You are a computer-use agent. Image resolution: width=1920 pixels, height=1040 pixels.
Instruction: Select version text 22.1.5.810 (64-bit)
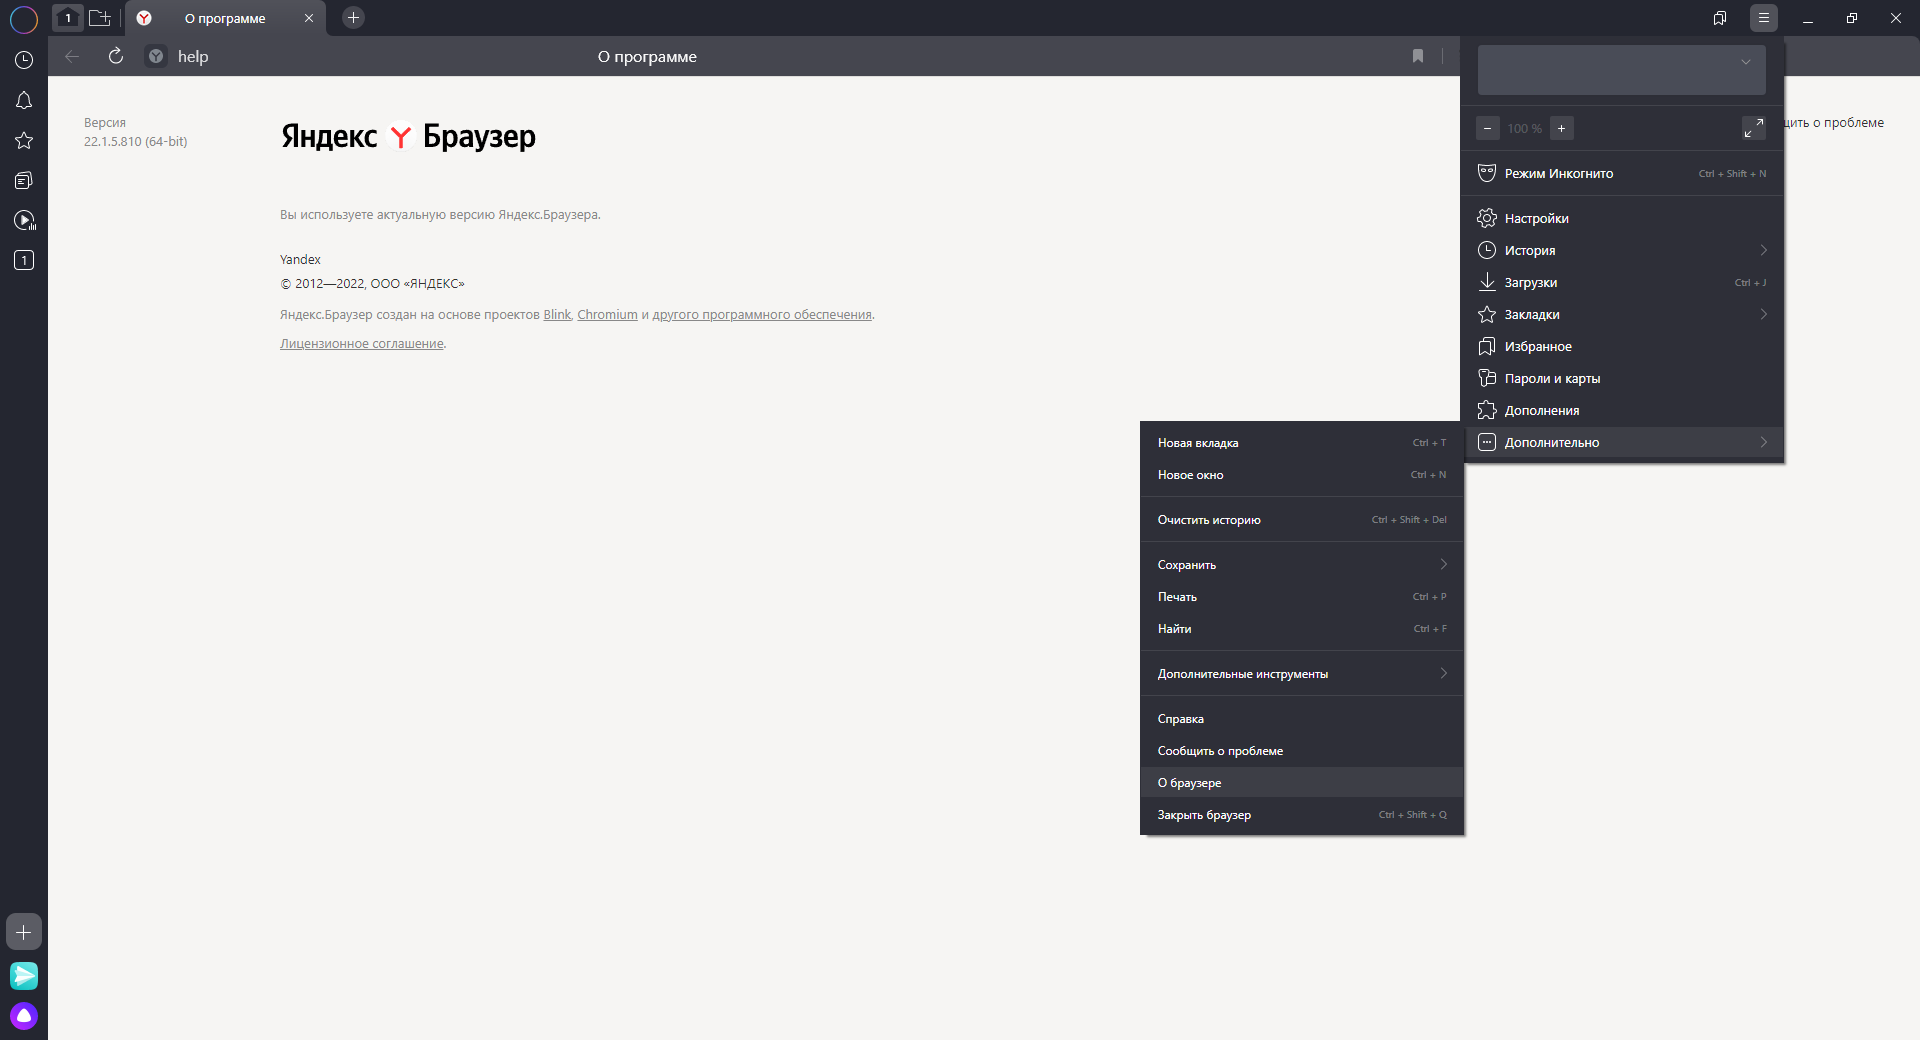(x=136, y=142)
